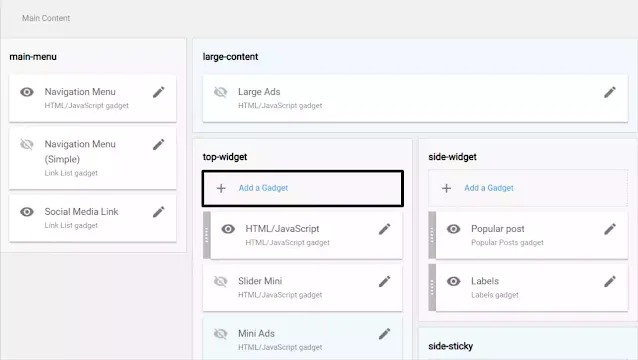Edit the Popular post gadget
The width and height of the screenshot is (638, 360).
[x=610, y=229]
